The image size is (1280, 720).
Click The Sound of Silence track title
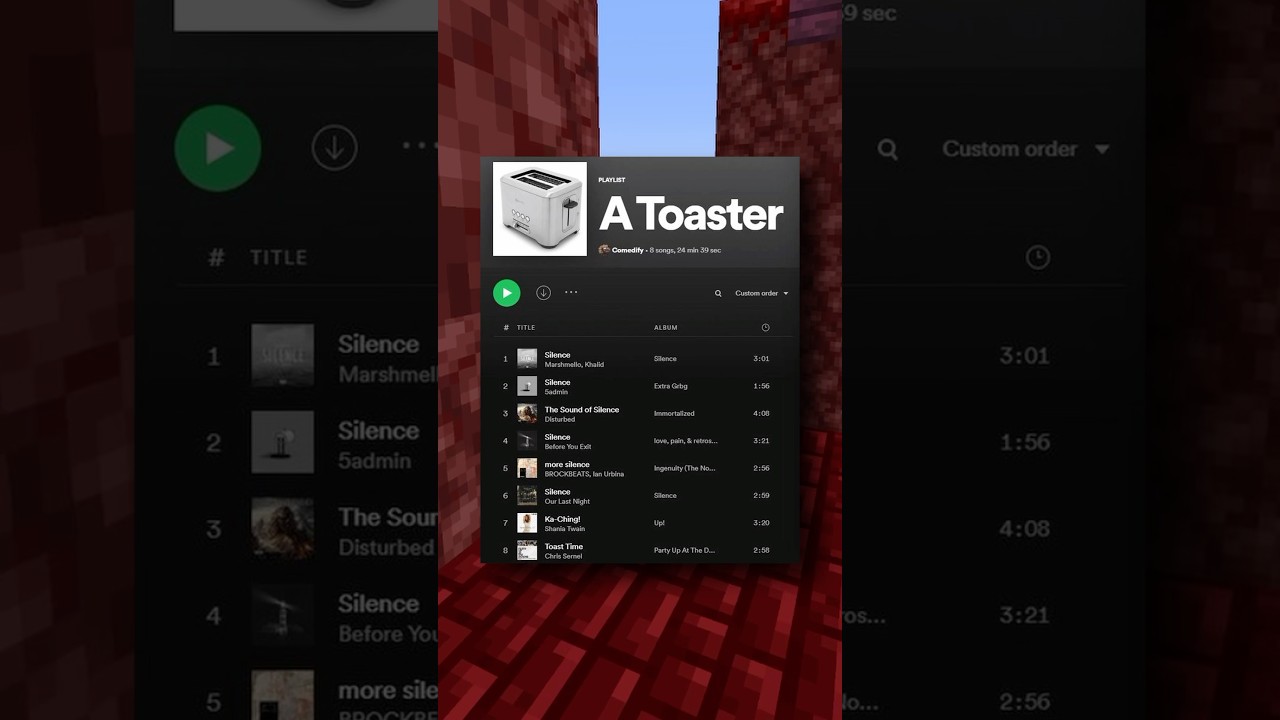582,410
